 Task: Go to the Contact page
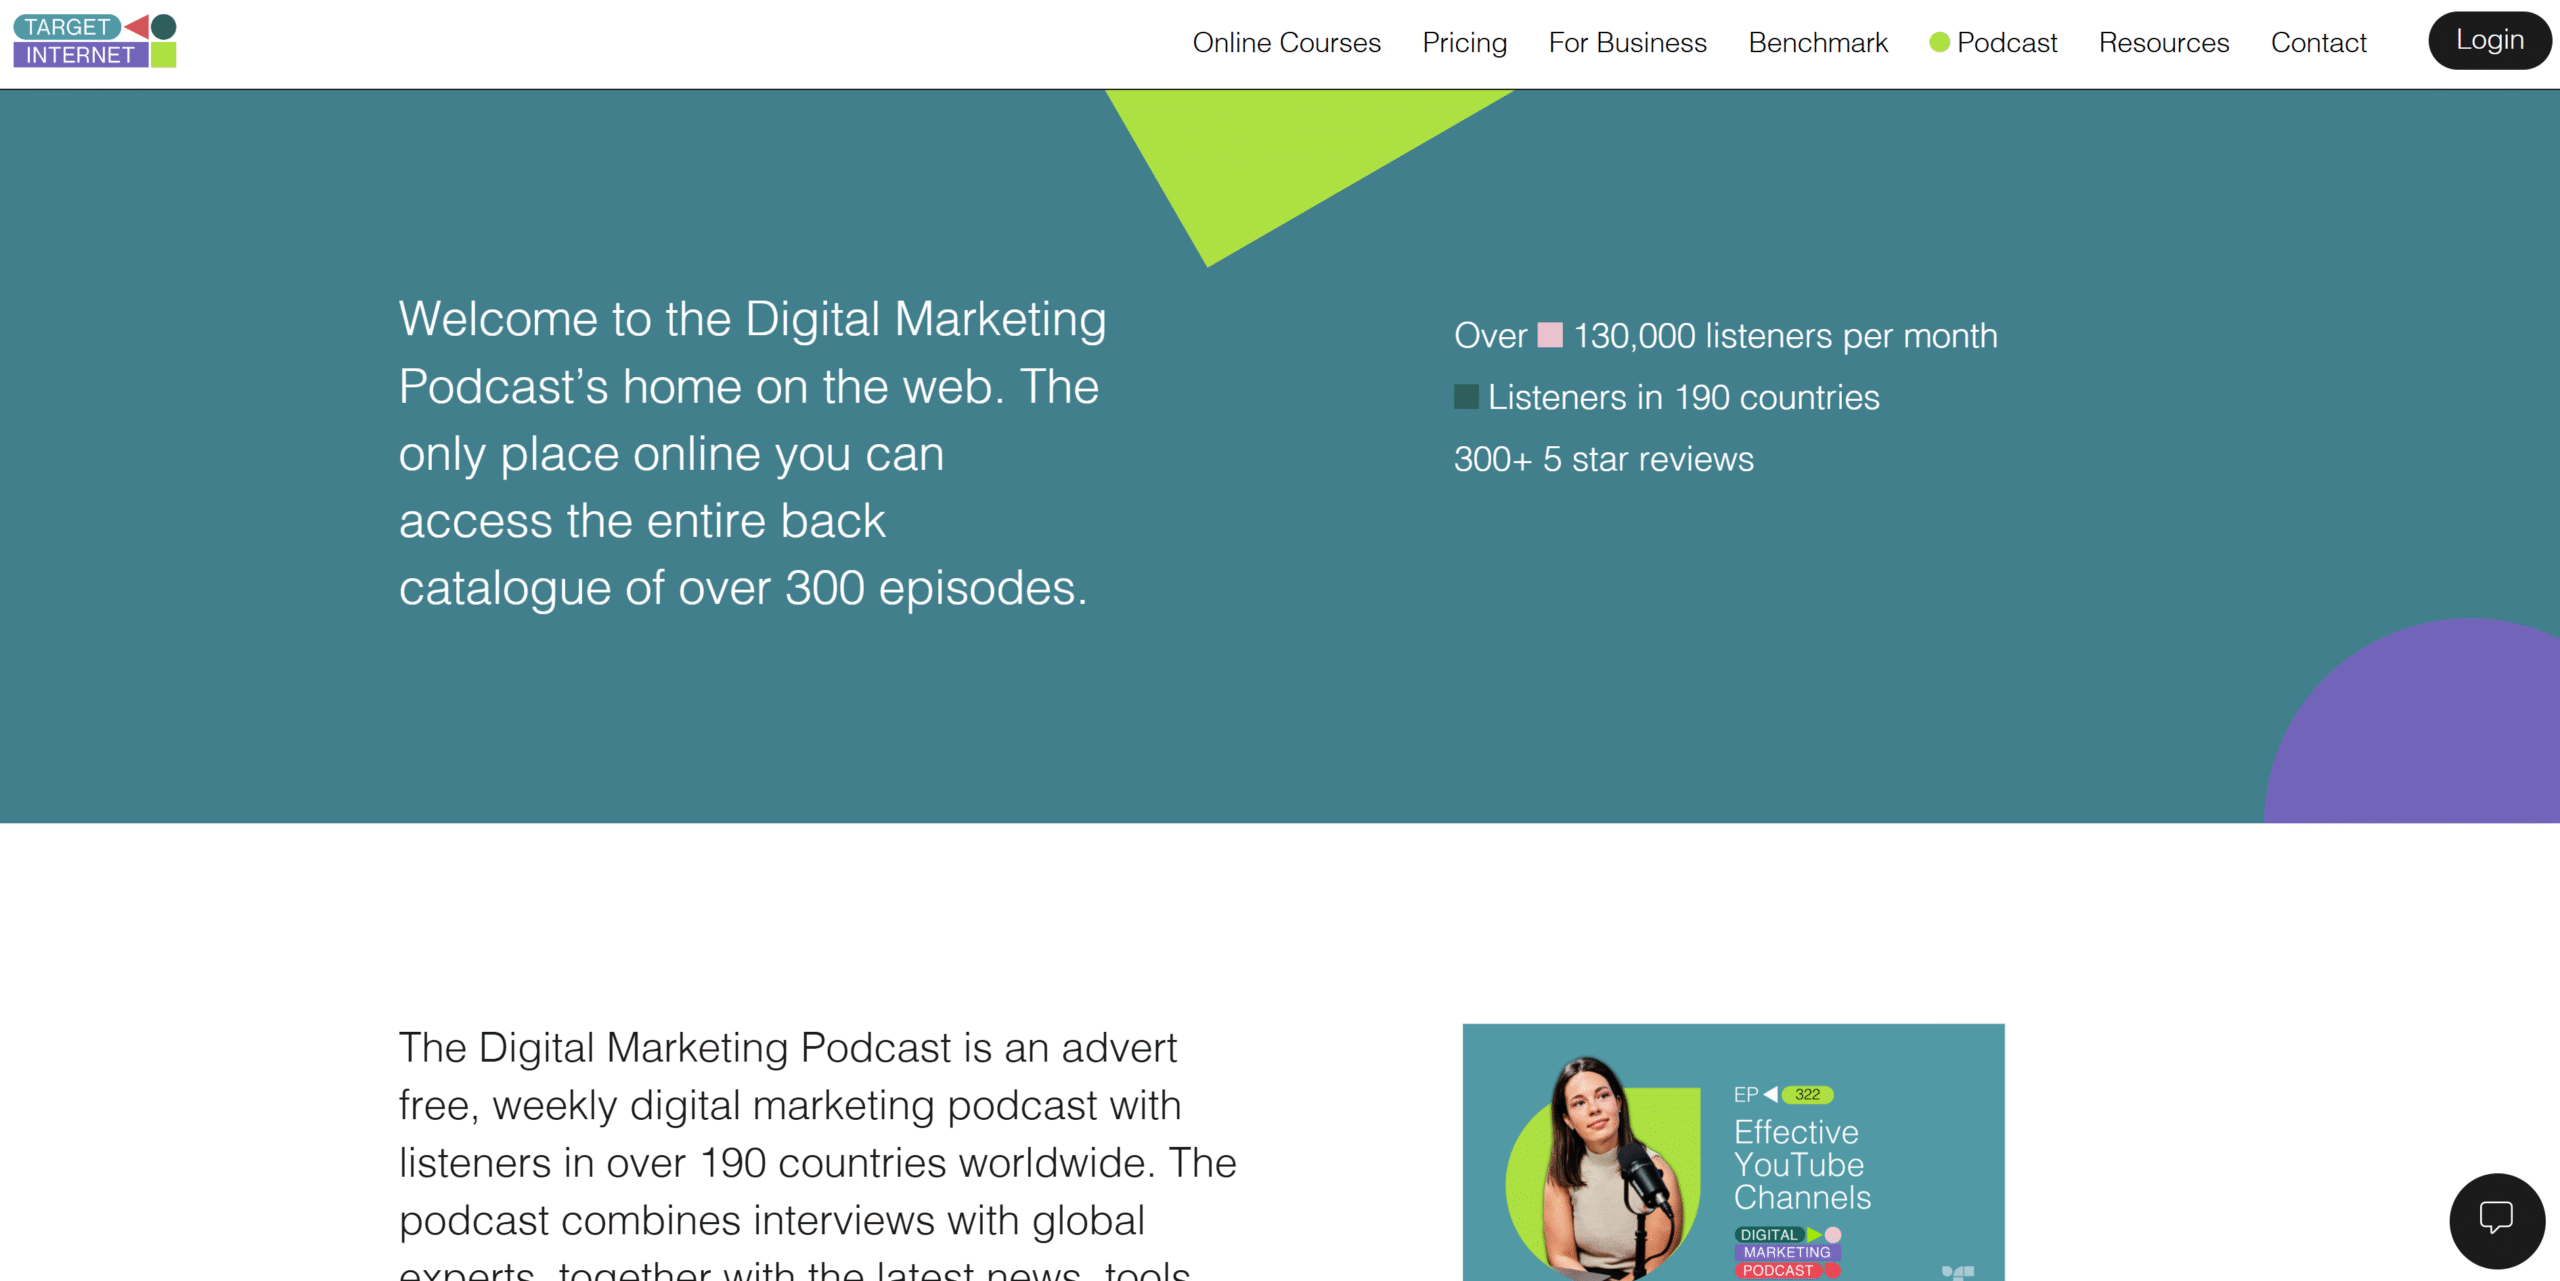2318,42
